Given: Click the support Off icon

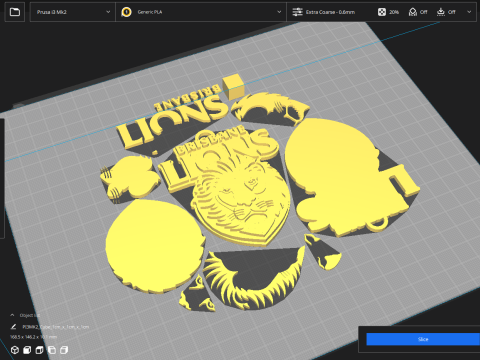Looking at the screenshot, I should pos(413,12).
